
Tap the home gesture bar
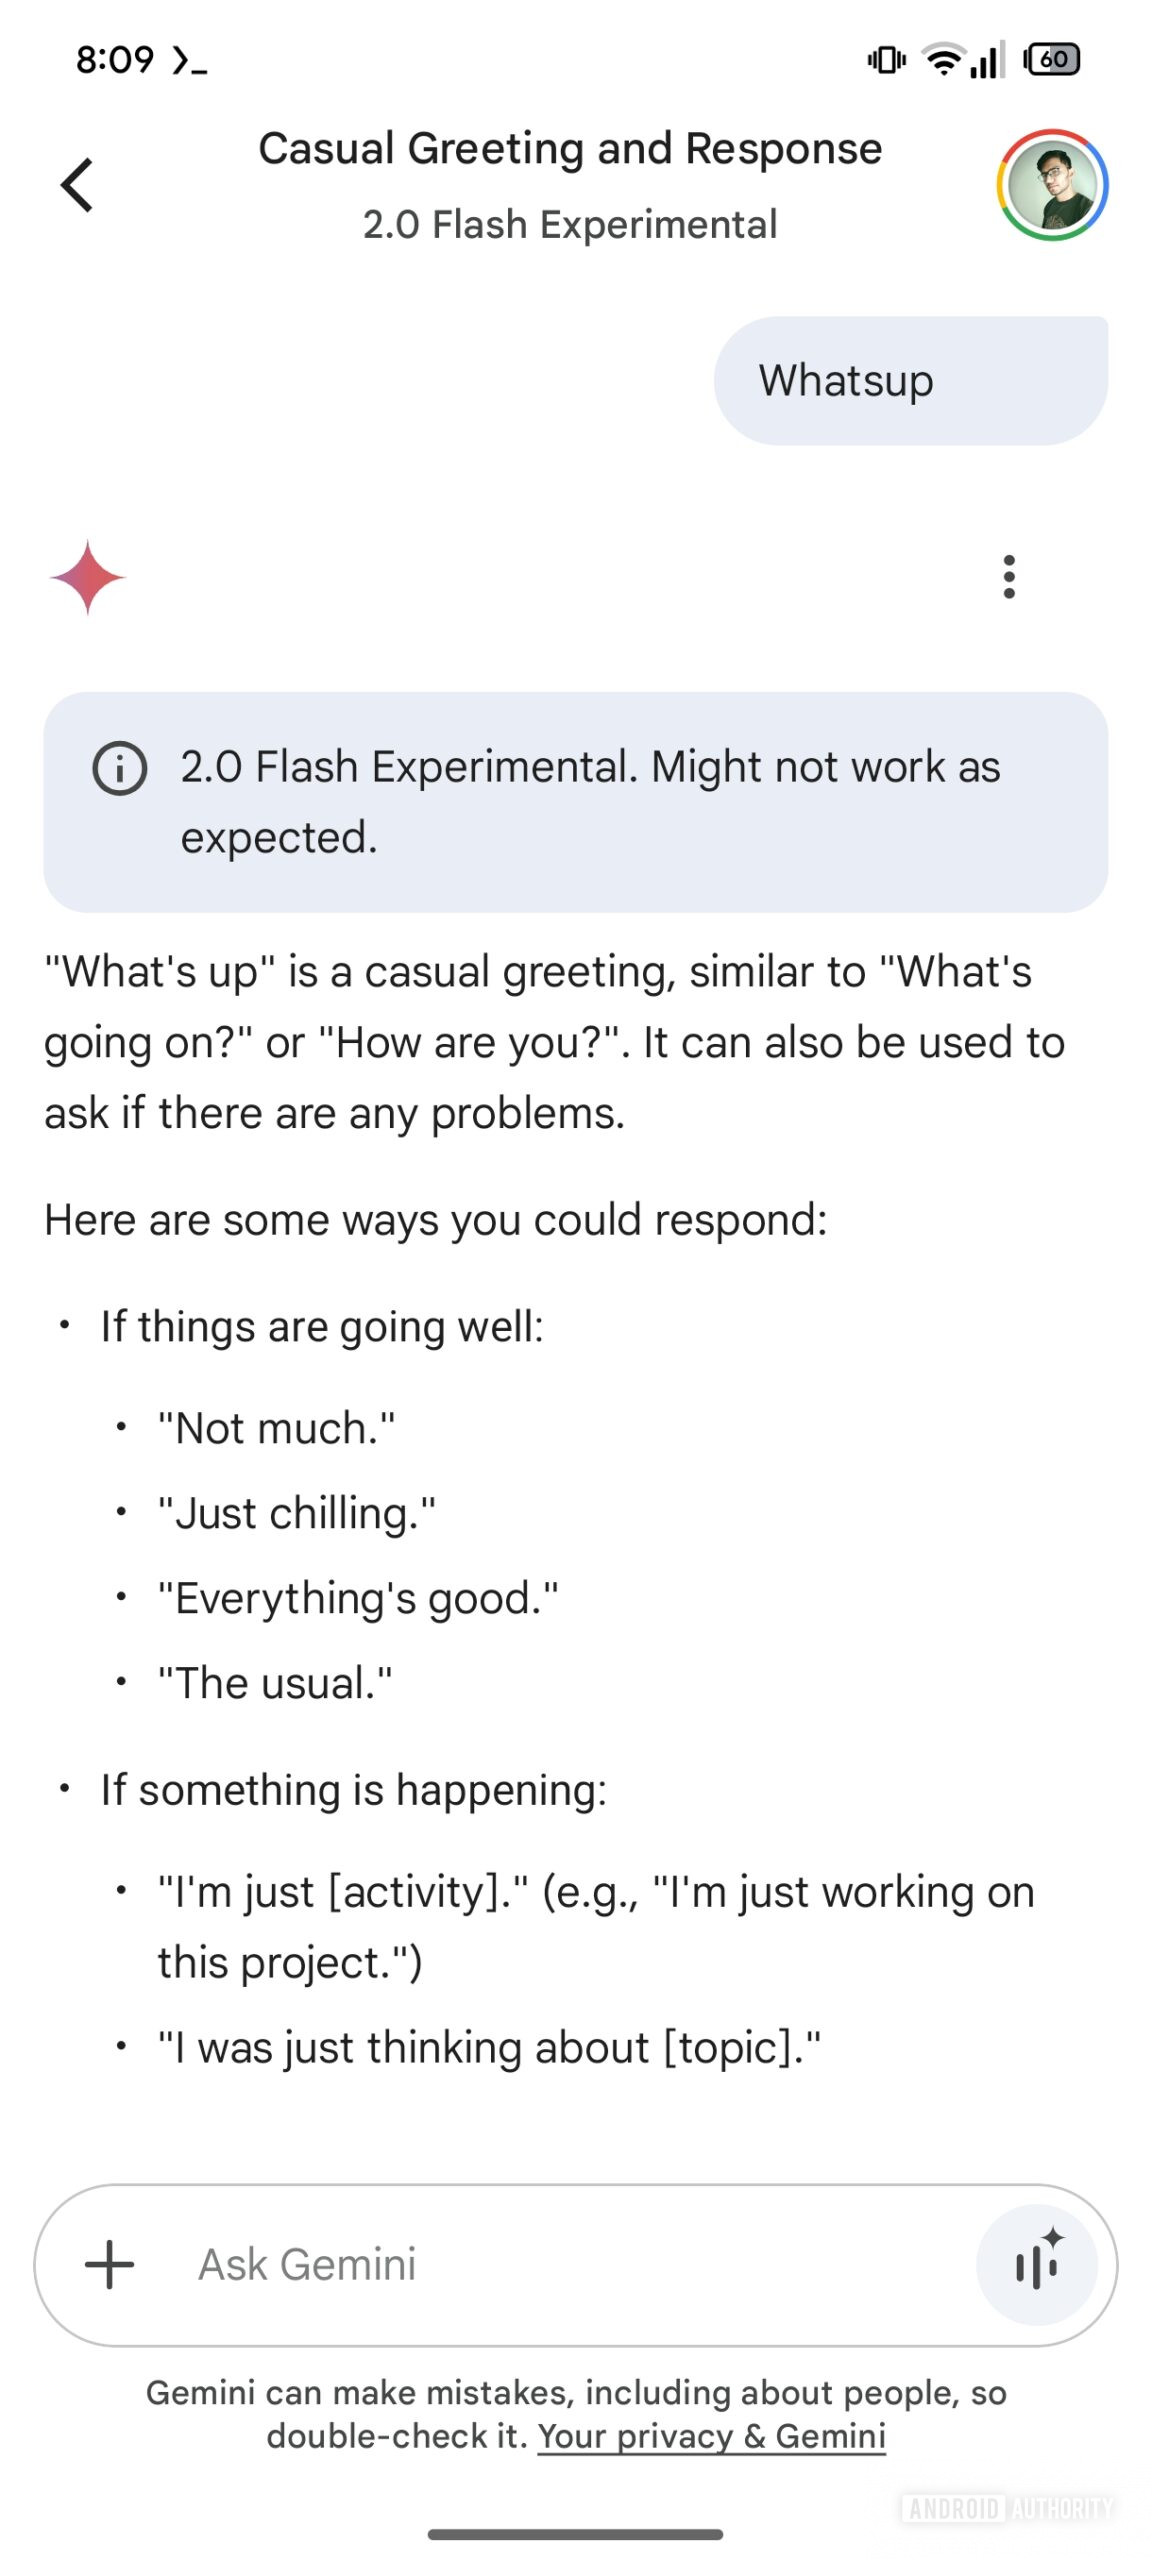click(x=575, y=2534)
